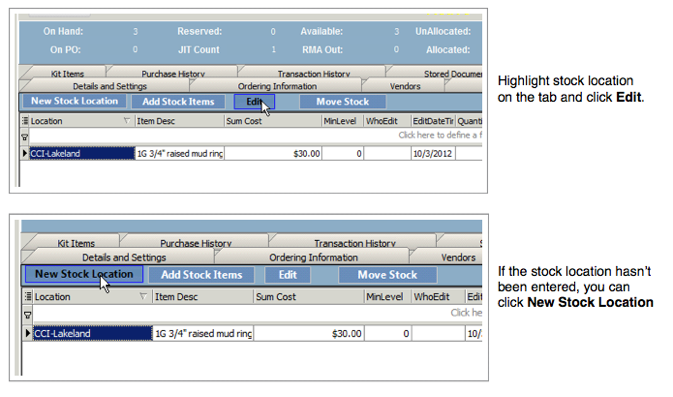Open the Details and Settings tab in the upper screenshot

click(109, 86)
